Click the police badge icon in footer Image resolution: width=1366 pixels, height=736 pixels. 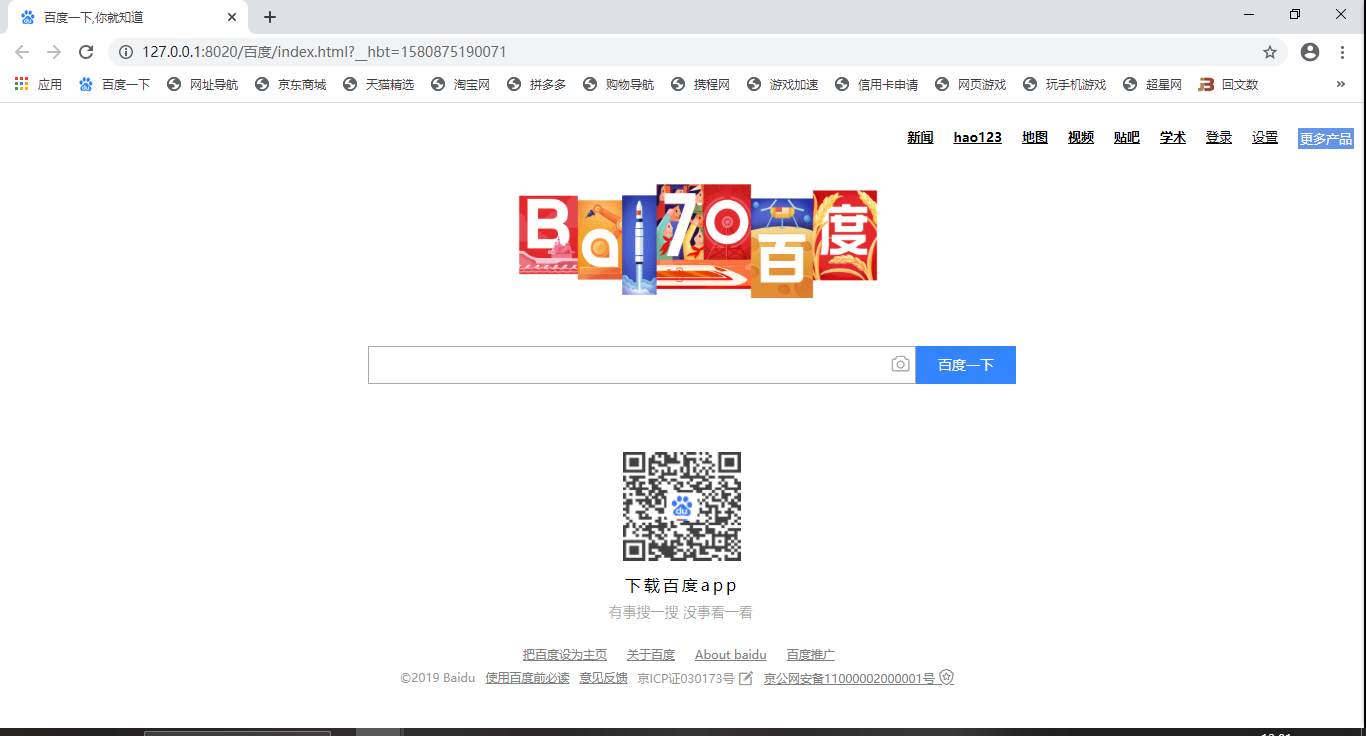click(946, 677)
